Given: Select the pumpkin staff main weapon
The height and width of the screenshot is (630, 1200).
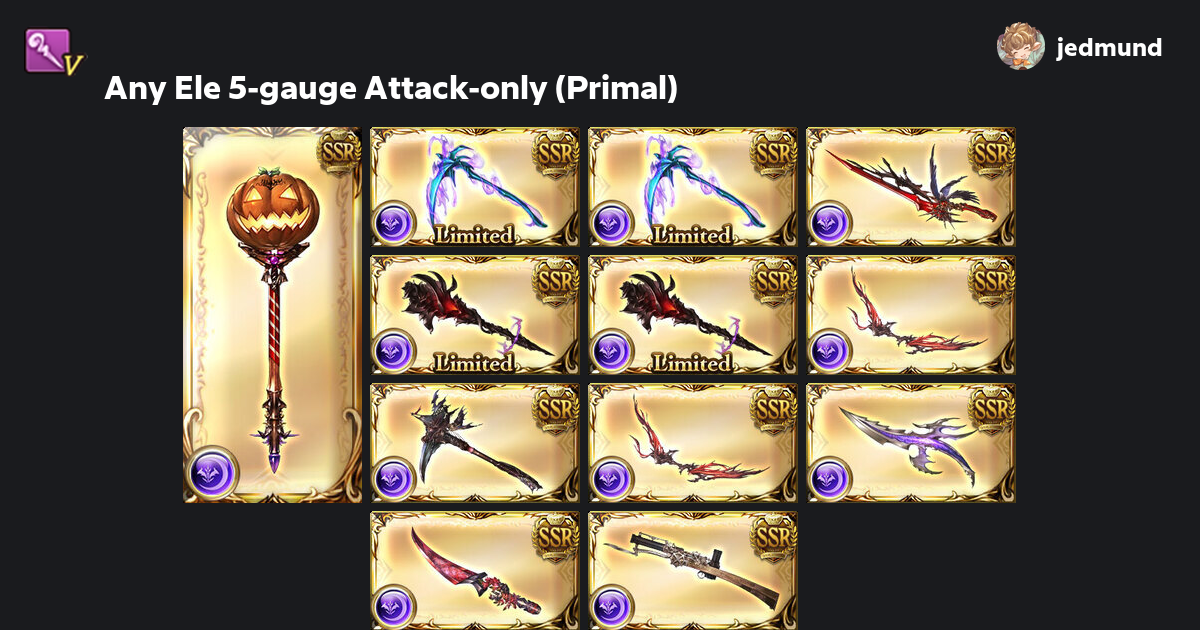Looking at the screenshot, I should pos(272,315).
